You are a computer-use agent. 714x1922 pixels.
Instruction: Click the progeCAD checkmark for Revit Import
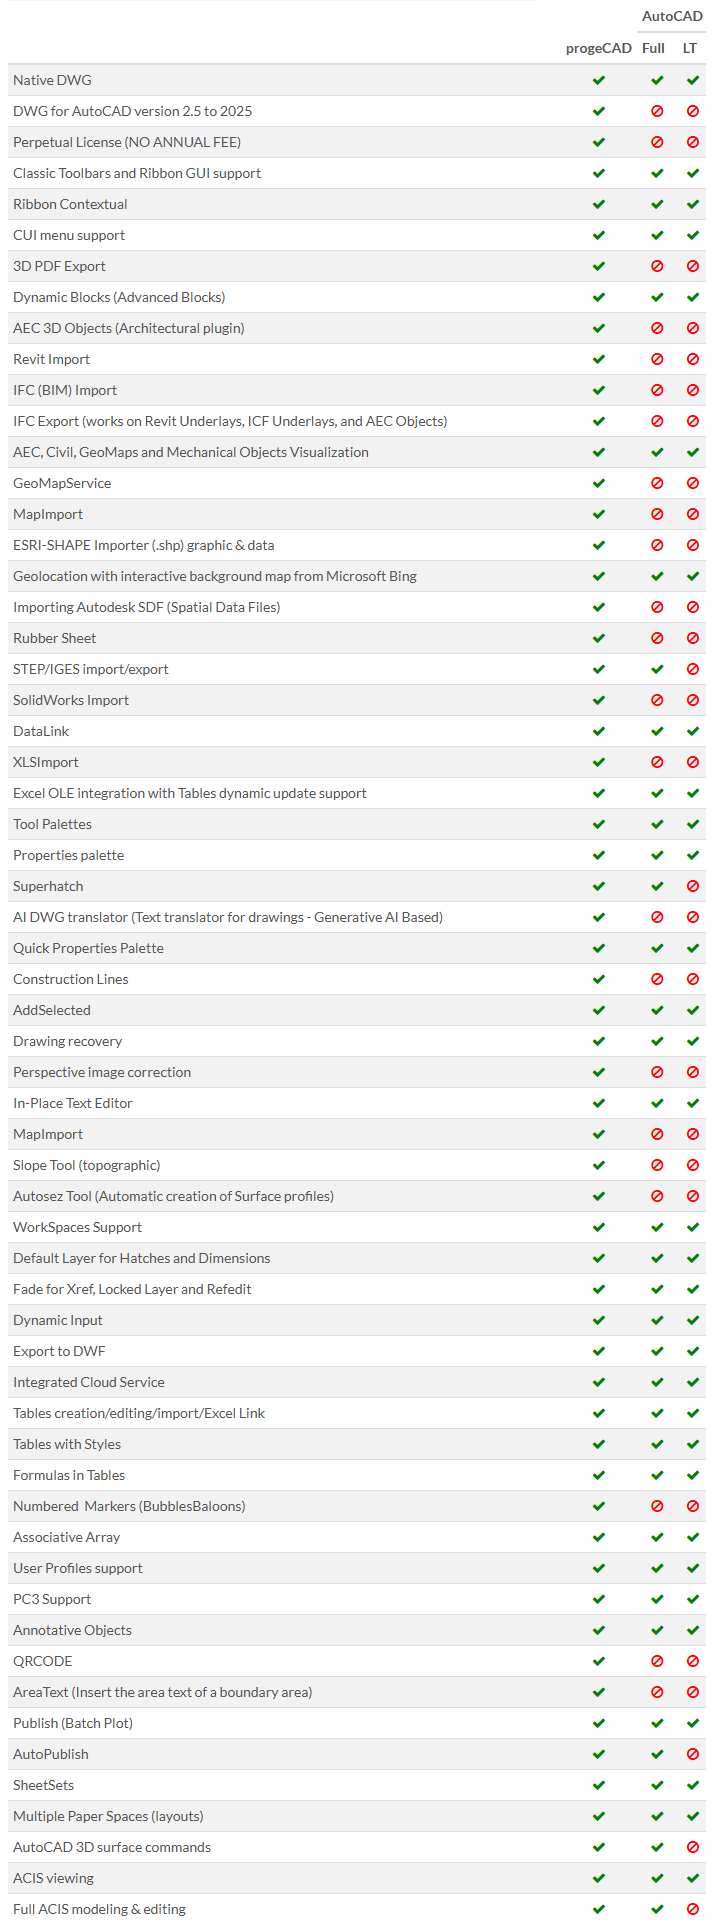(x=599, y=359)
